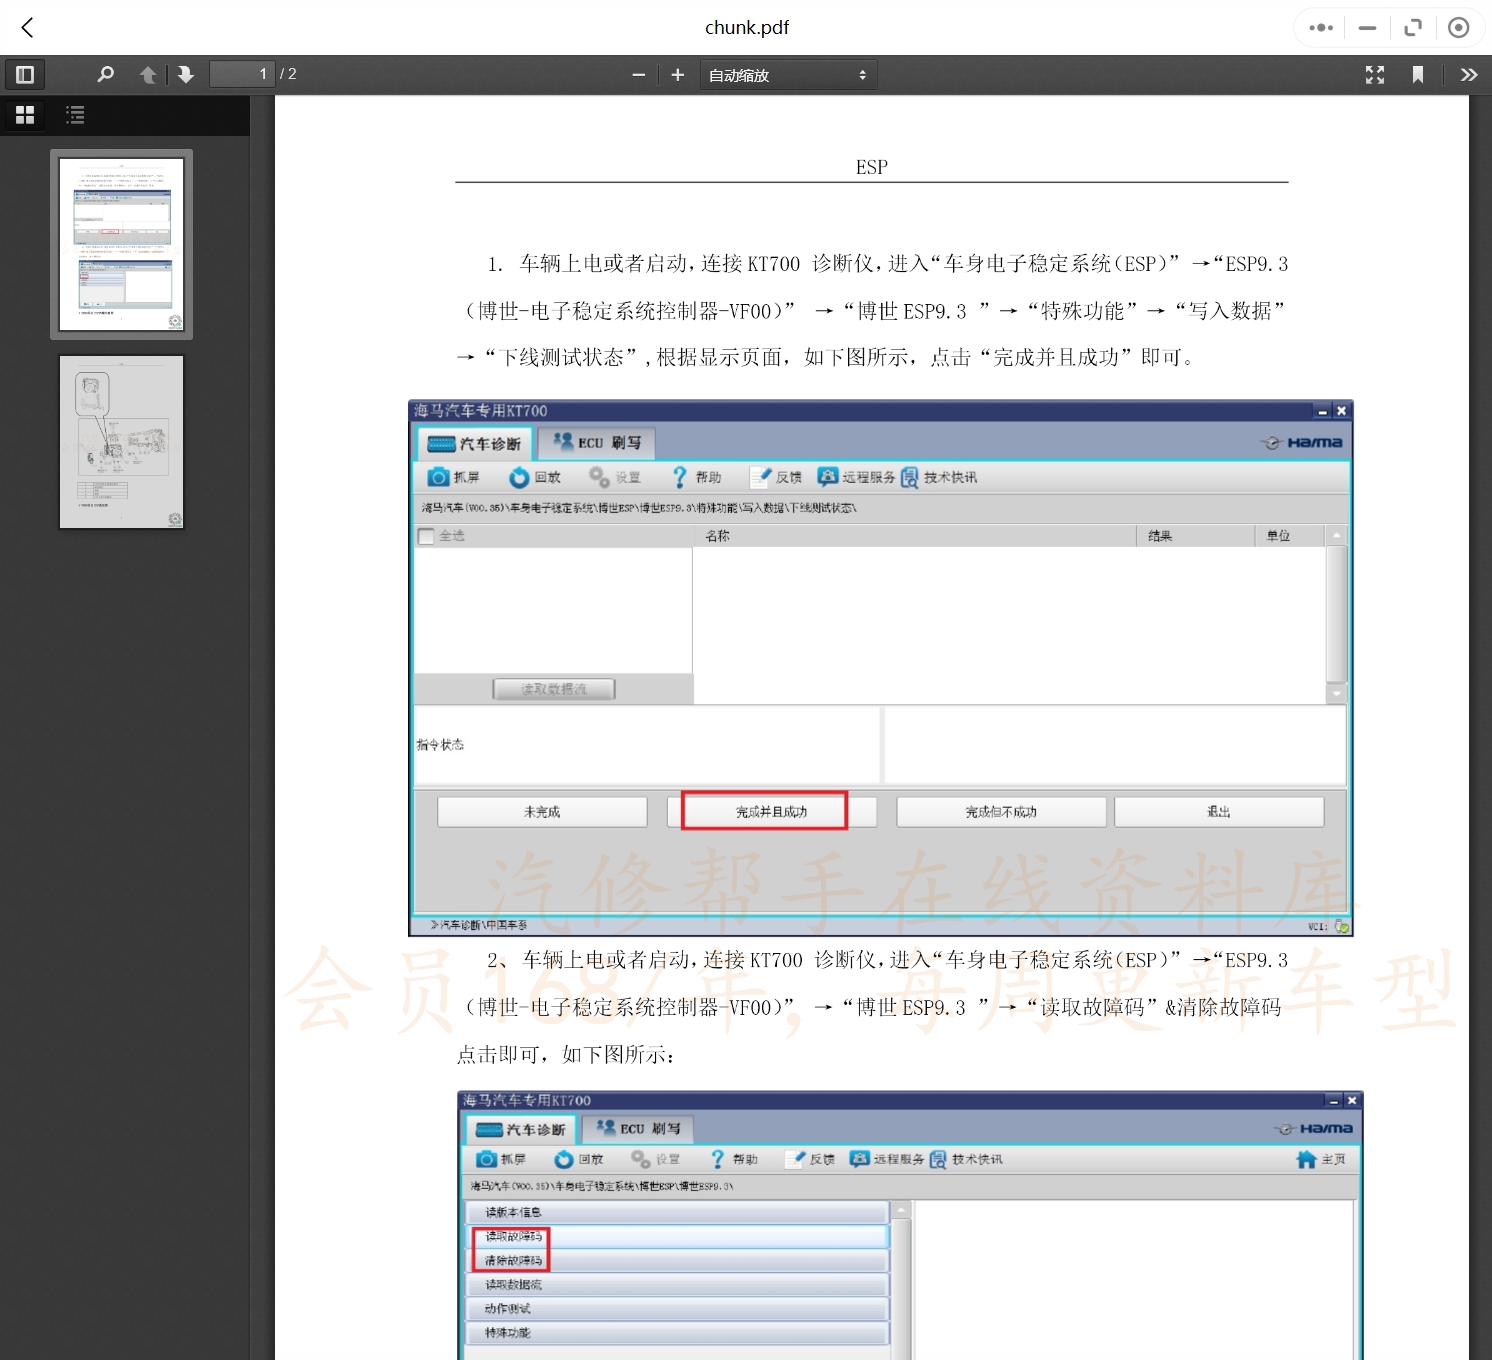Click the bookmark current view icon

tap(1417, 74)
